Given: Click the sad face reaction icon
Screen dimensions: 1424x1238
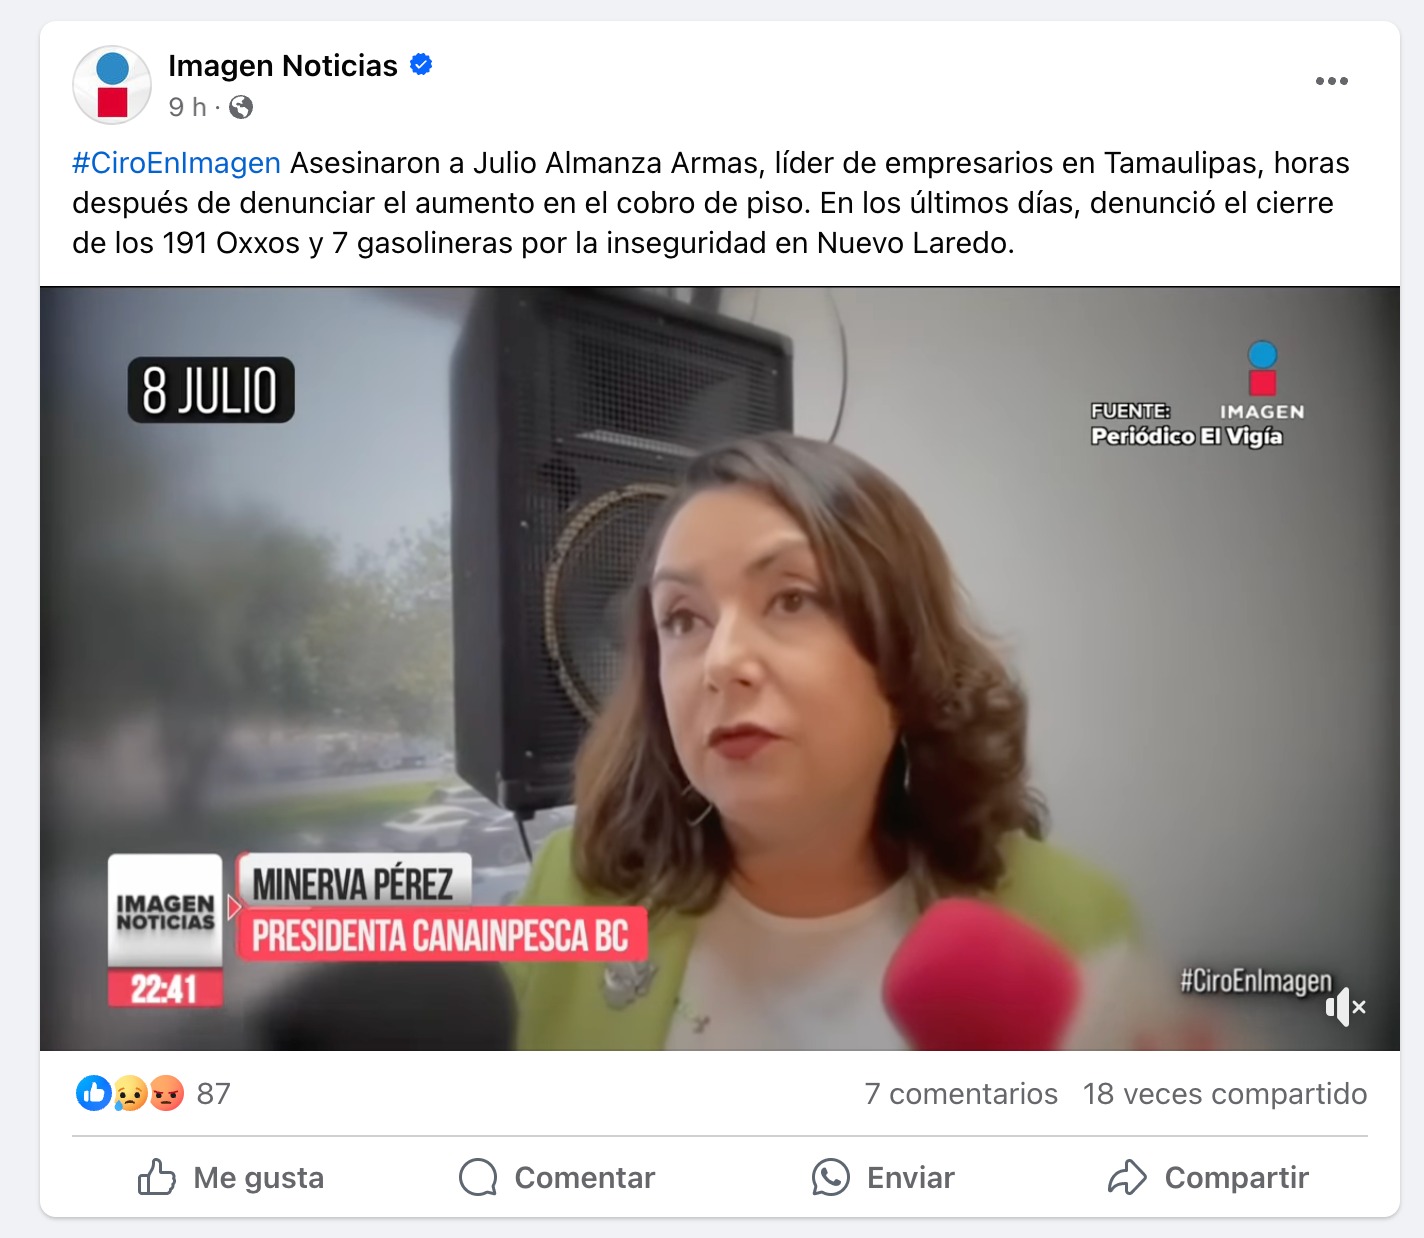Looking at the screenshot, I should 130,1093.
